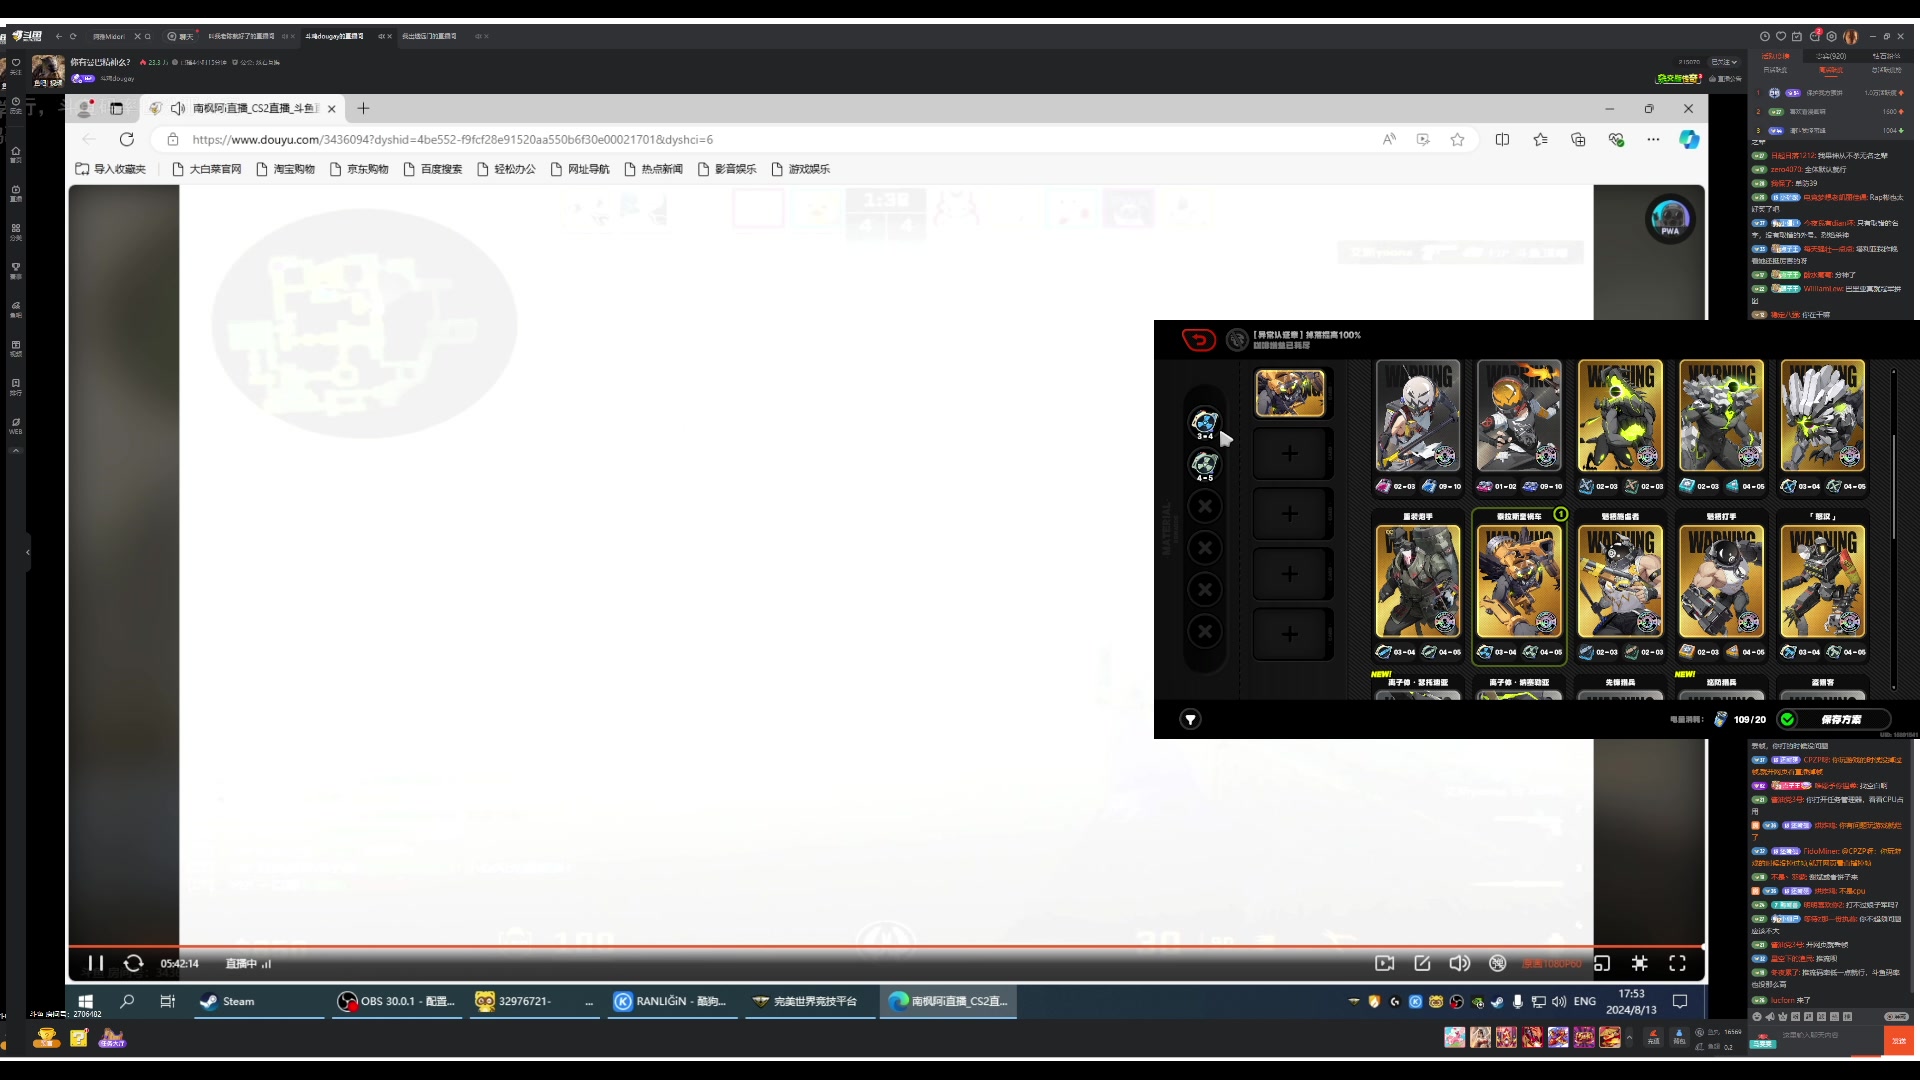Click the first character skin icon
Viewport: 1920px width, 1080px height.
pos(1290,392)
